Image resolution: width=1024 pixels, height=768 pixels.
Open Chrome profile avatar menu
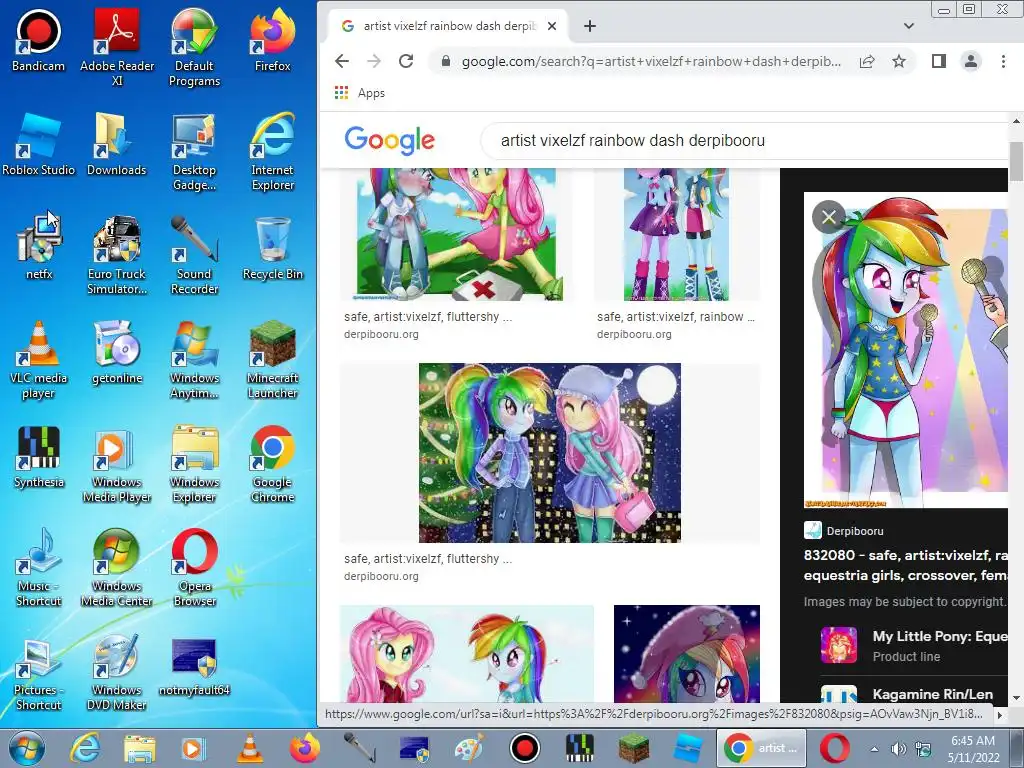pos(970,61)
